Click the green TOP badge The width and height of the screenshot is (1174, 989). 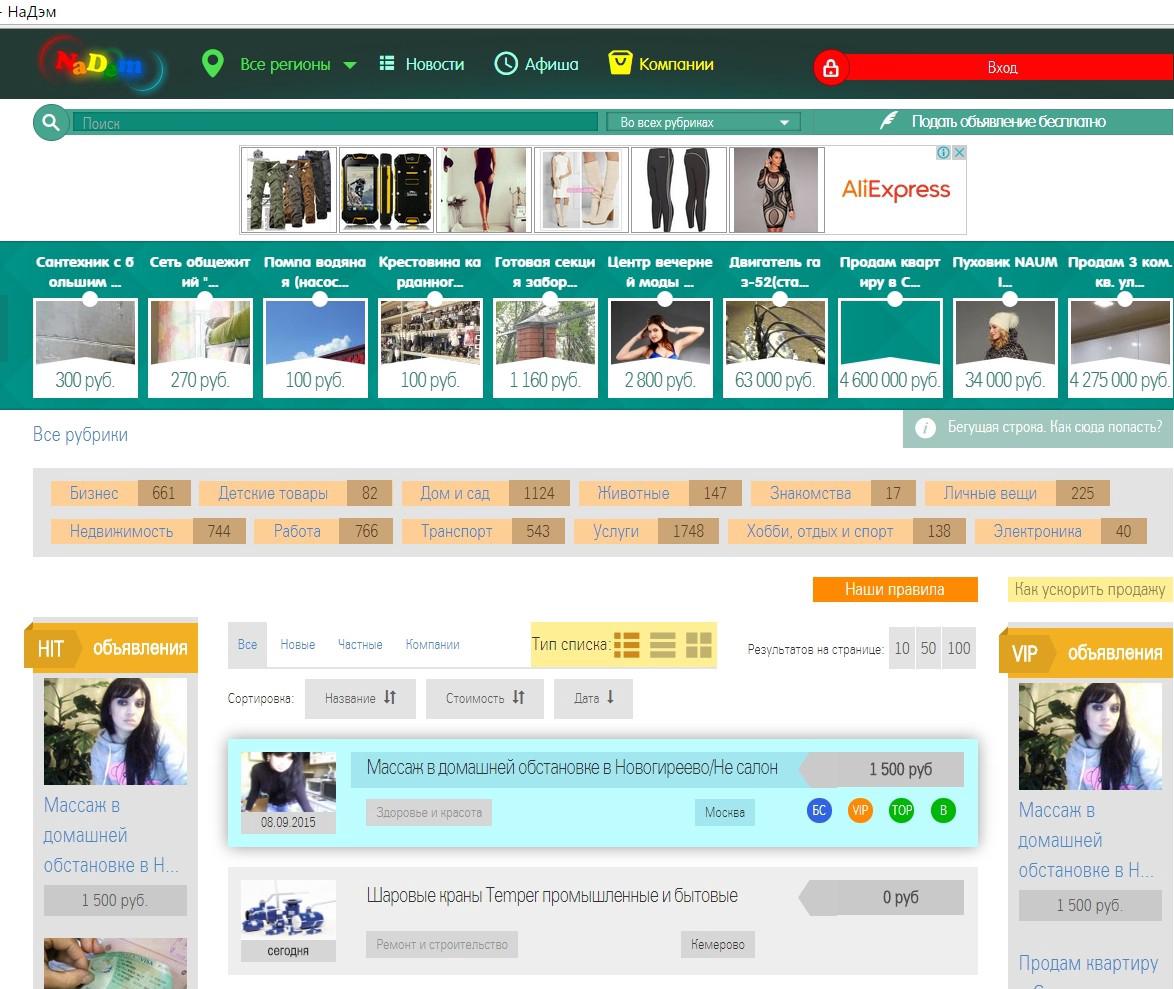pyautogui.click(x=901, y=810)
